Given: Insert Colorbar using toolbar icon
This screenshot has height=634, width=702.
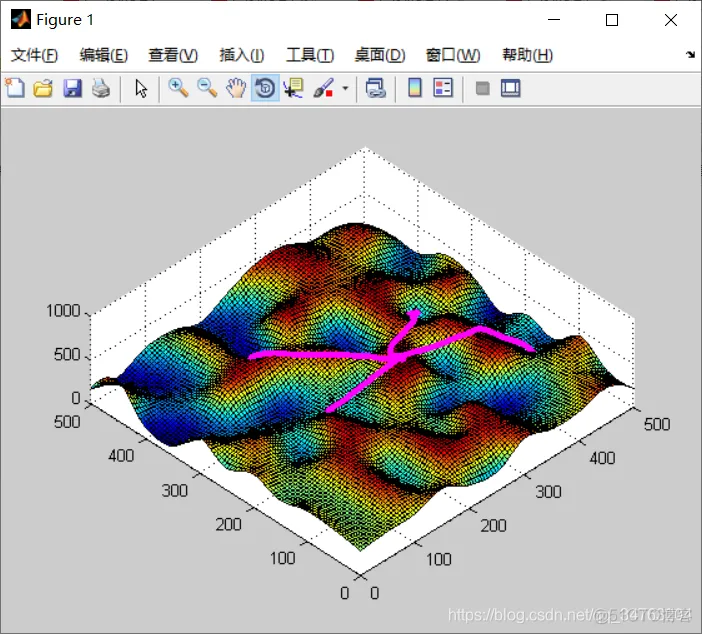Looking at the screenshot, I should (x=415, y=88).
